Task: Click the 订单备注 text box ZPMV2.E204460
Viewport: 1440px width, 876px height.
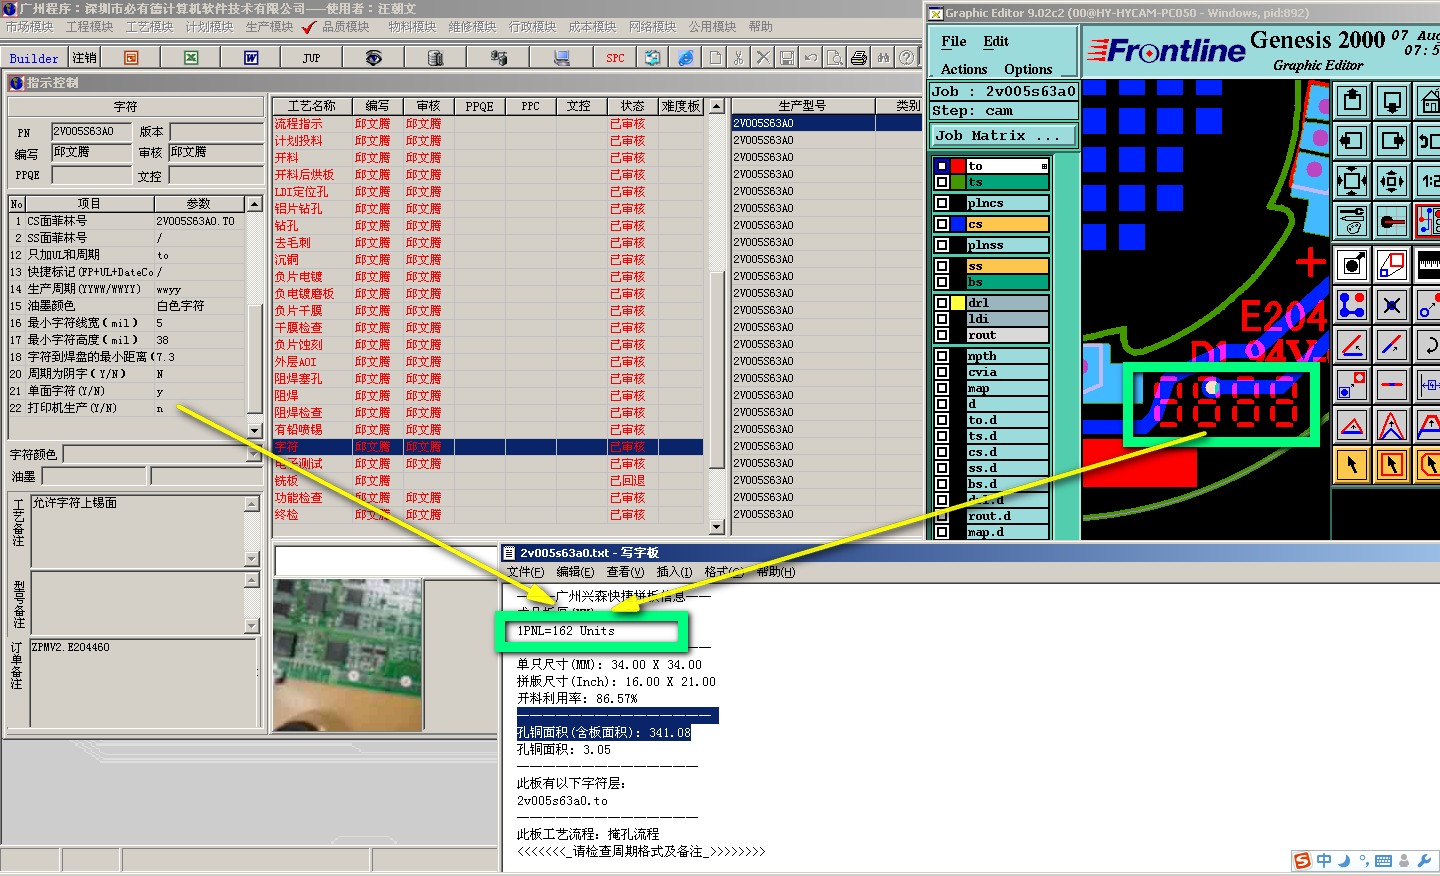Action: (145, 683)
